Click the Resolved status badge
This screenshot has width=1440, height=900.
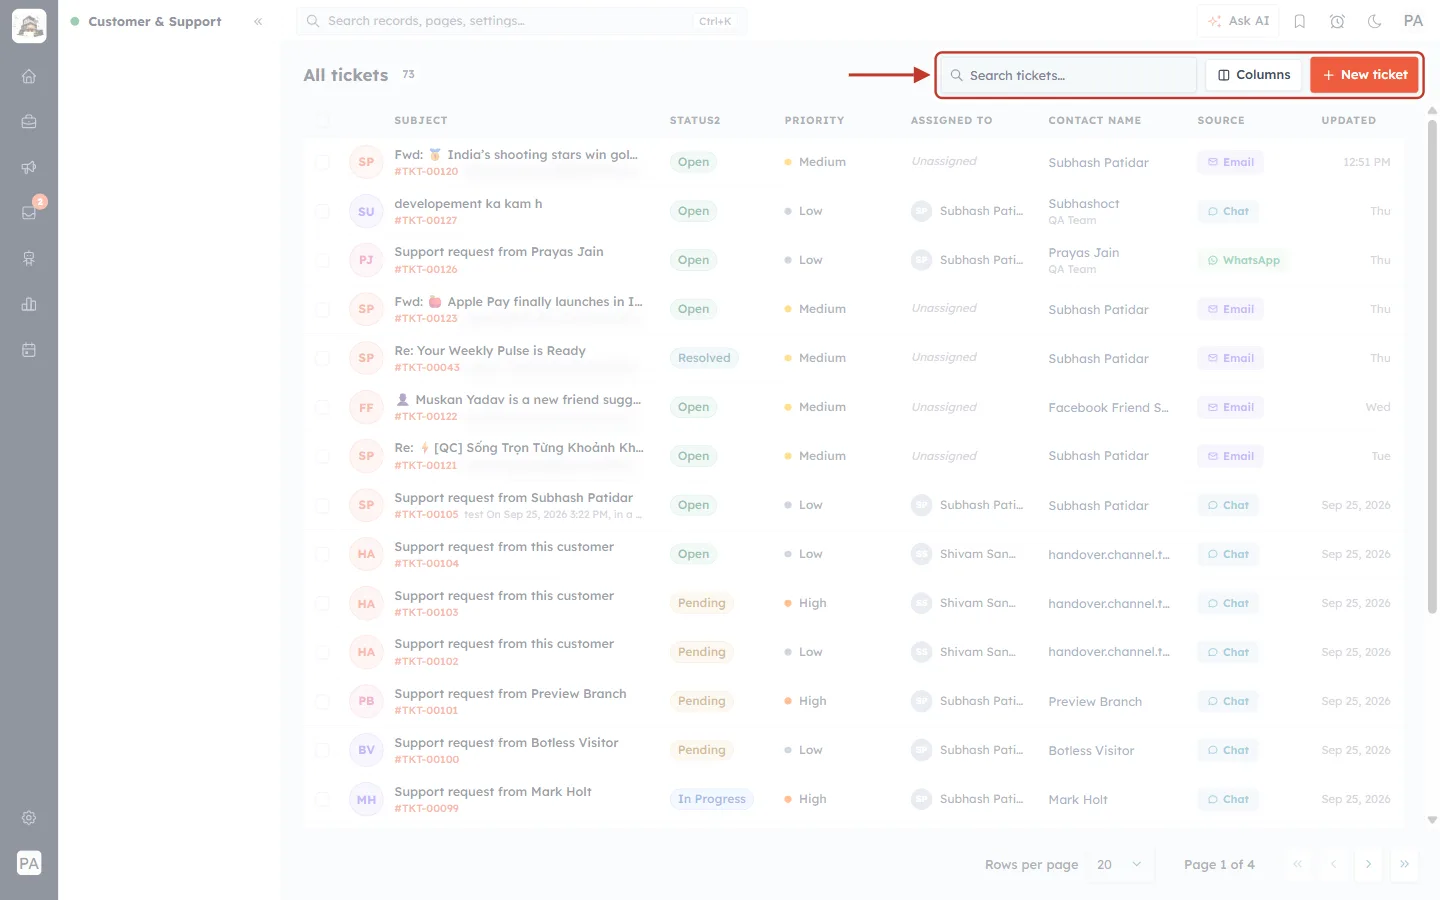(x=704, y=358)
